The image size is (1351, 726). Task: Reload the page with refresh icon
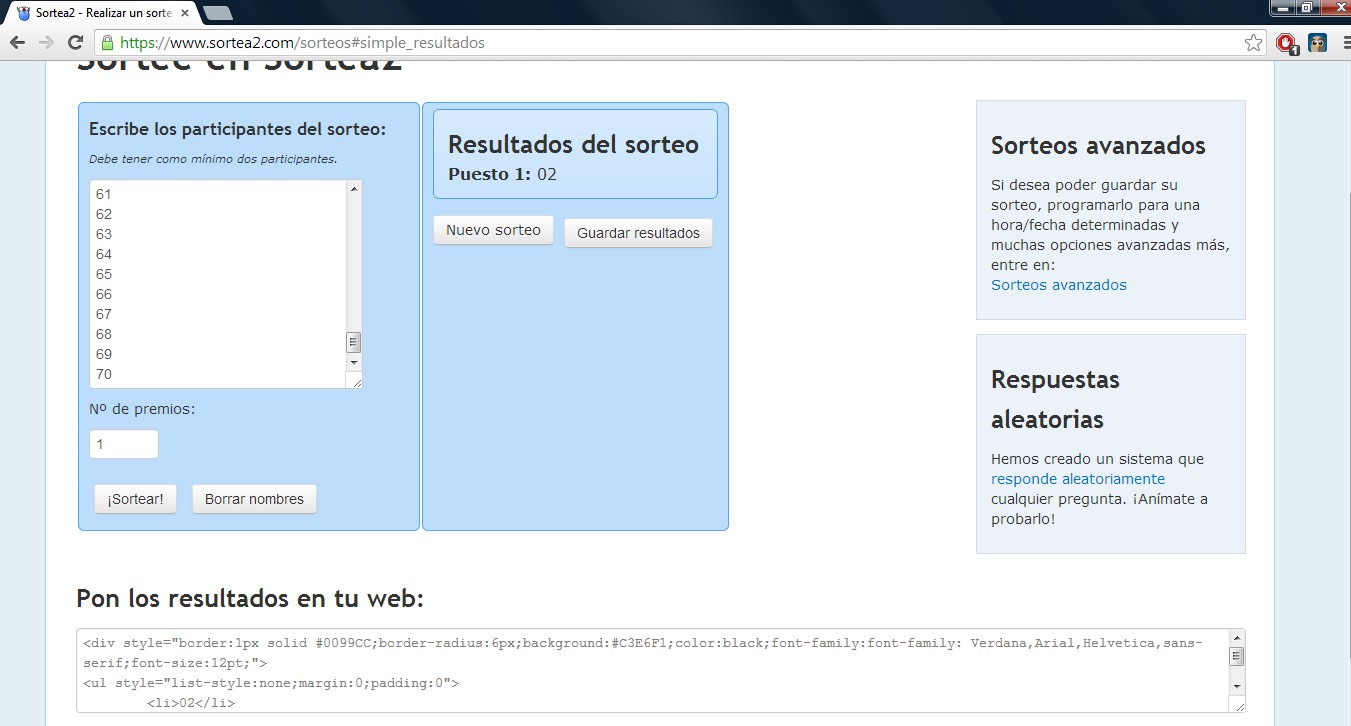click(x=75, y=43)
